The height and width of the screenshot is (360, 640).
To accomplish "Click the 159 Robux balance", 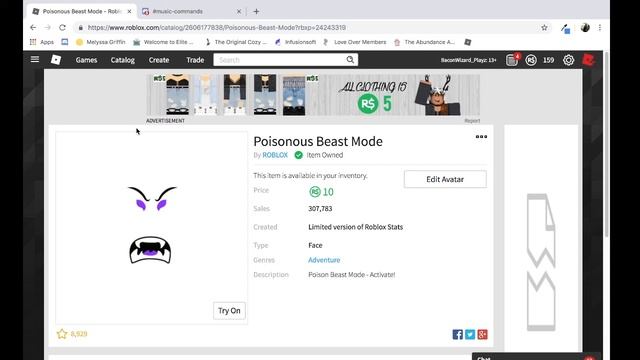I will click(549, 60).
